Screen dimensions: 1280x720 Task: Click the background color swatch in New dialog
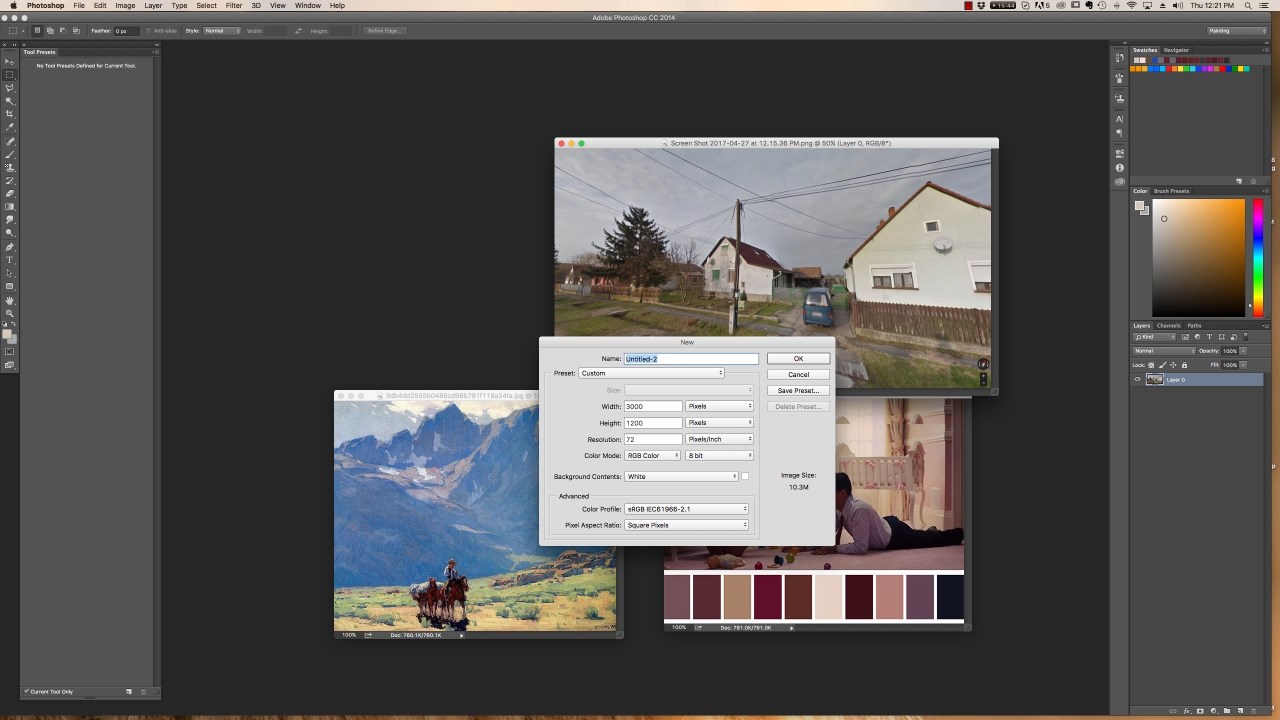745,476
